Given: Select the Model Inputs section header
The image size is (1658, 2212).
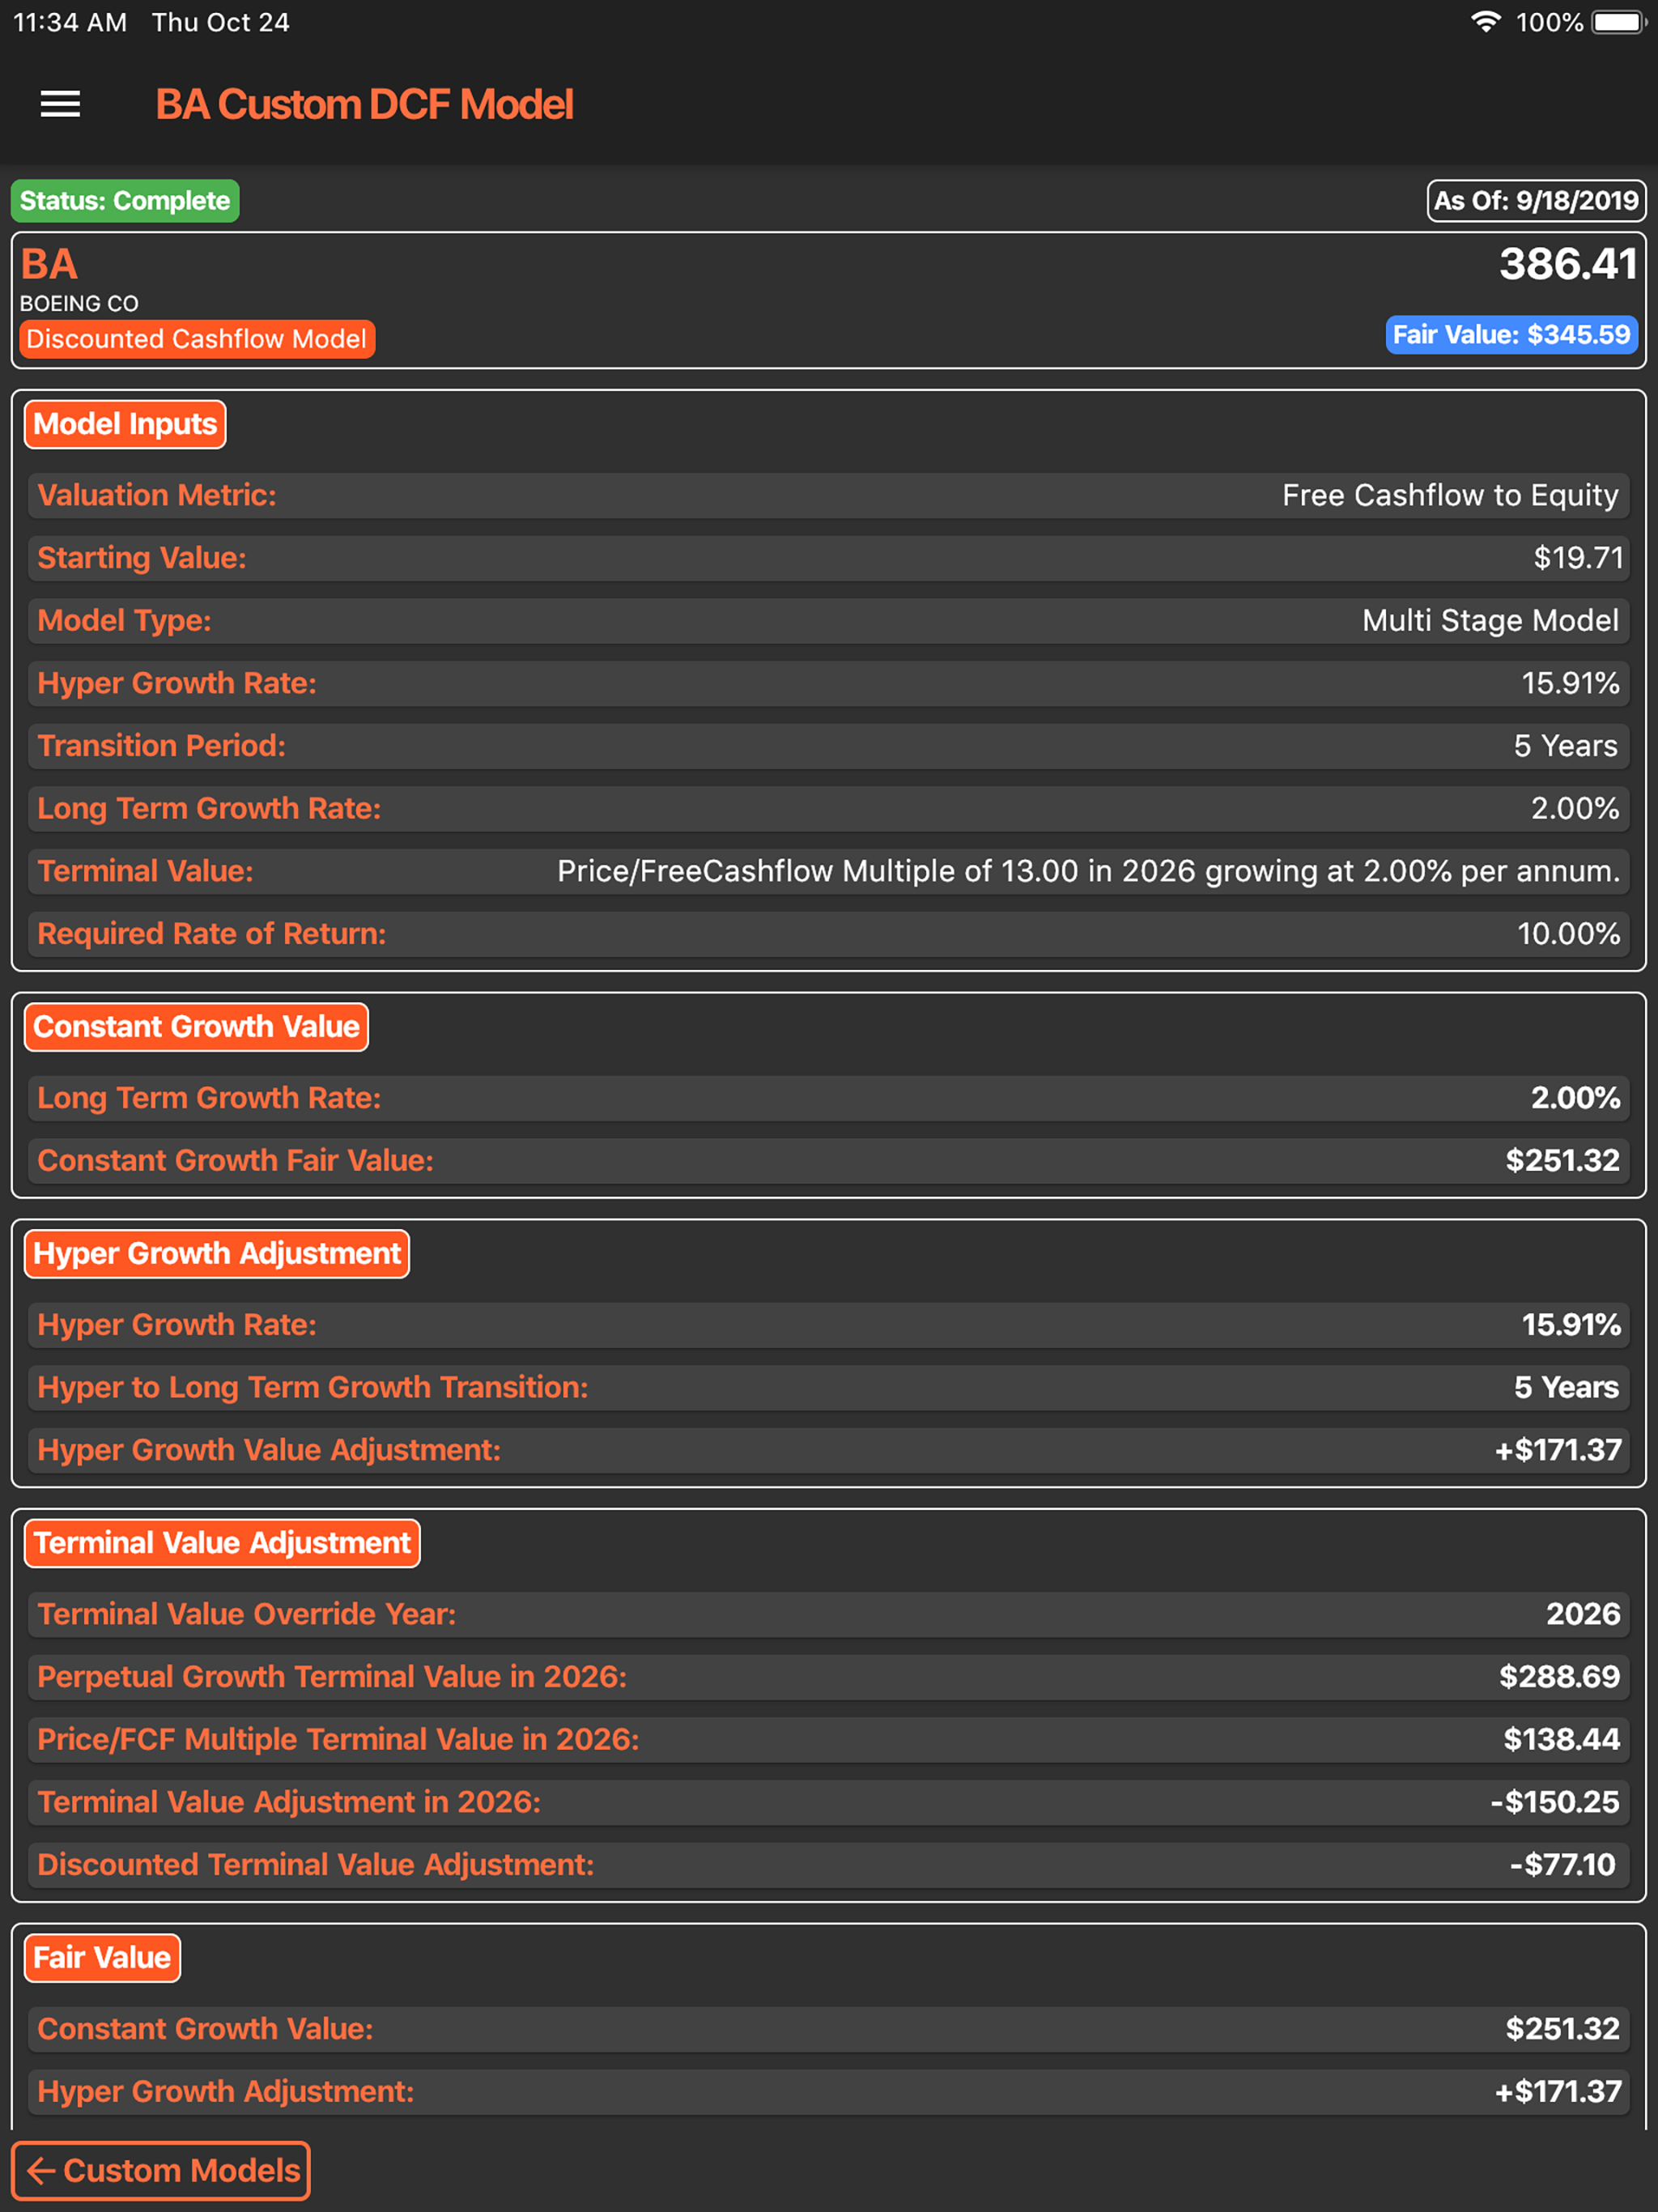Looking at the screenshot, I should 124,424.
